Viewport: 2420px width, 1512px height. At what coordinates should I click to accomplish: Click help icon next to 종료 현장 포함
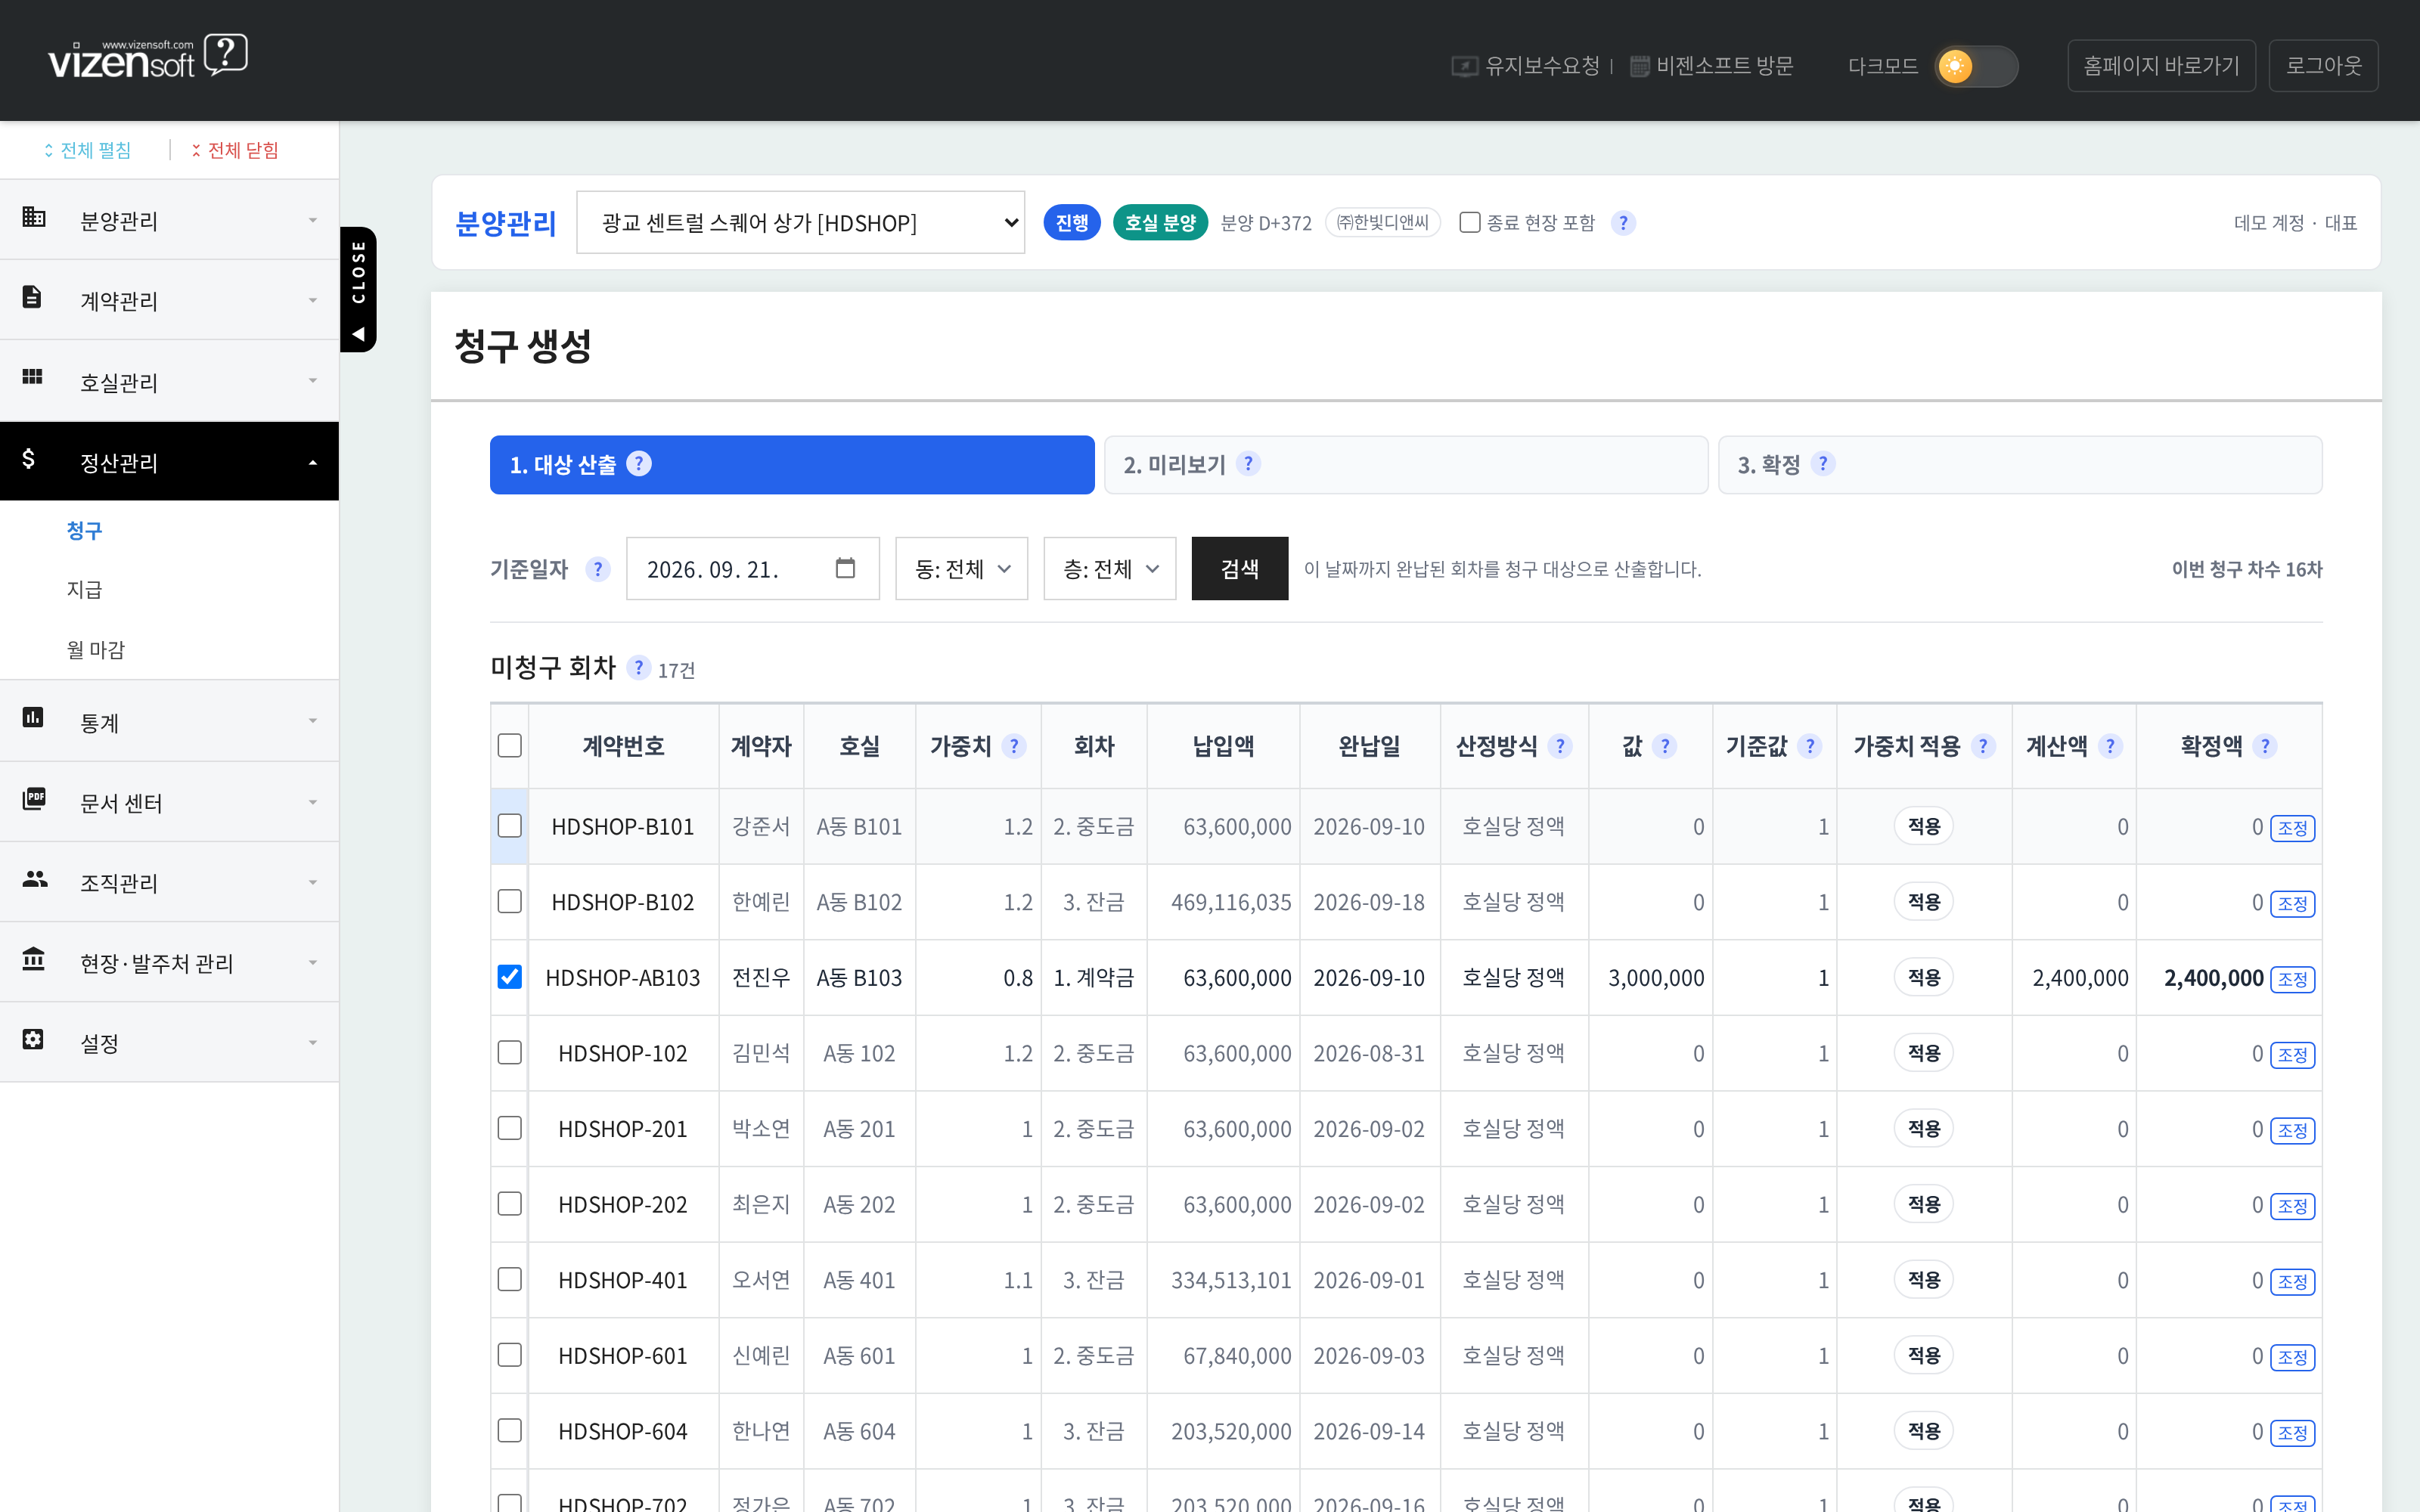coord(1623,223)
